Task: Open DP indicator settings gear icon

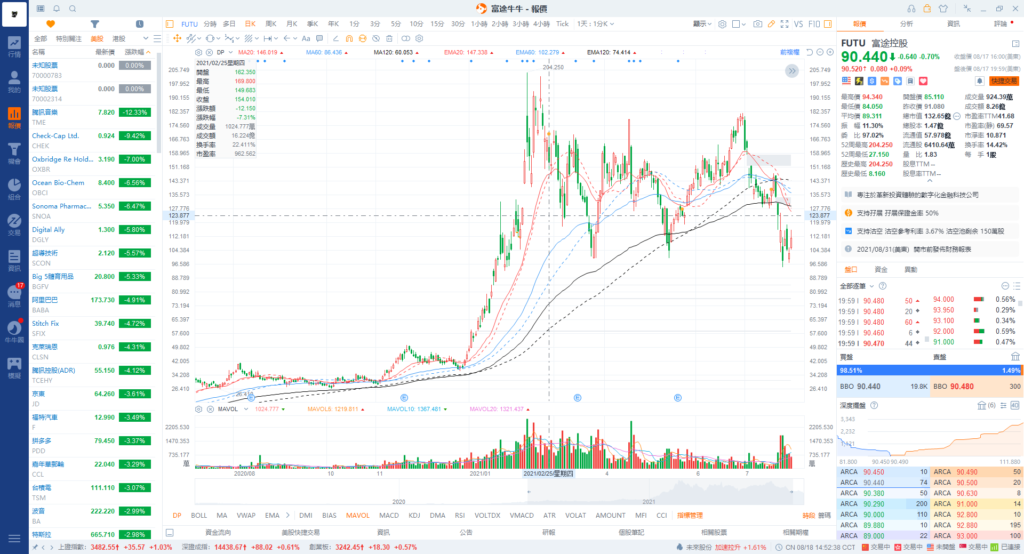Action: click(x=199, y=52)
